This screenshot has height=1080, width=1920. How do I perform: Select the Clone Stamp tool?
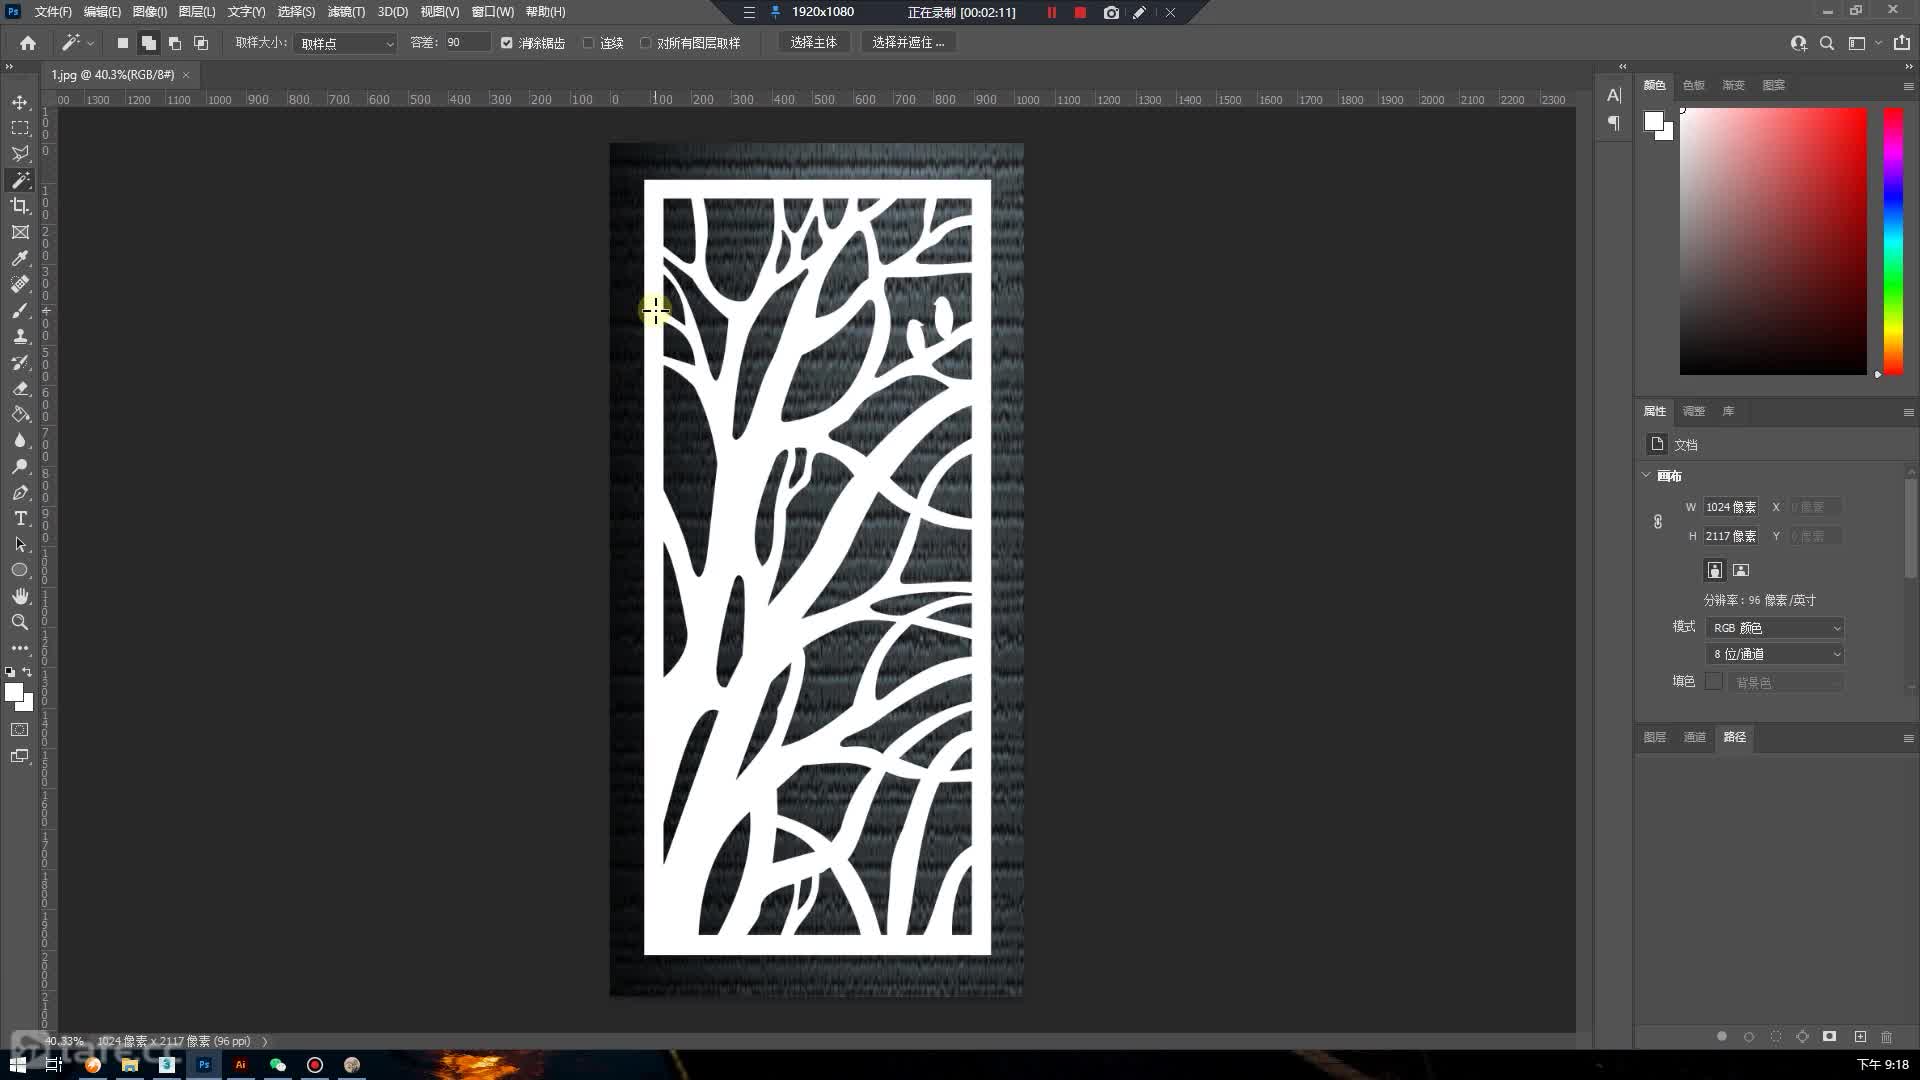coord(20,336)
